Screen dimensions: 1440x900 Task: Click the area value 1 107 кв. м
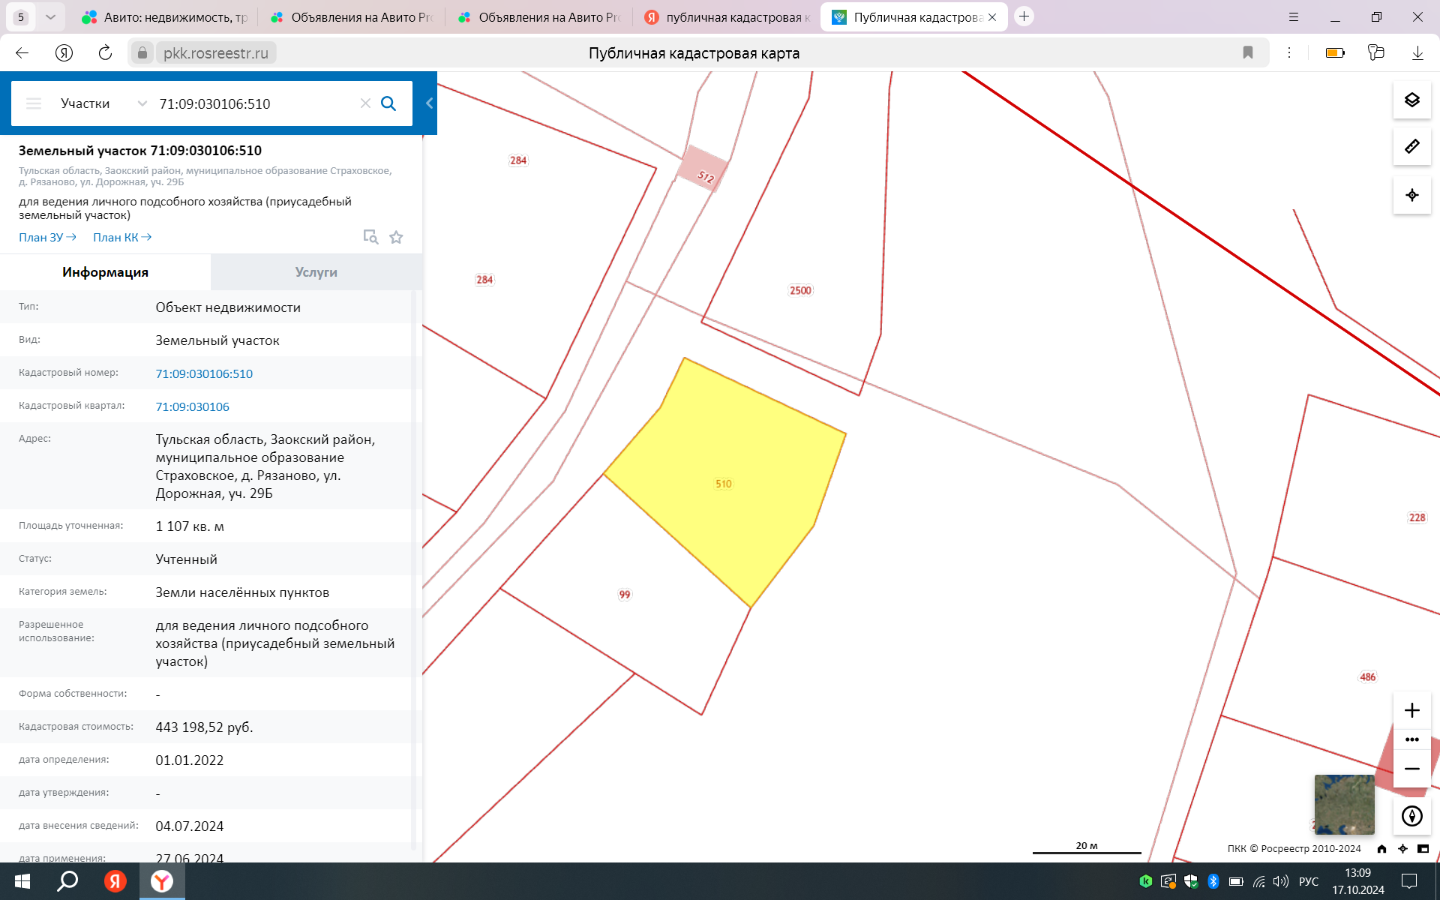[x=189, y=526]
